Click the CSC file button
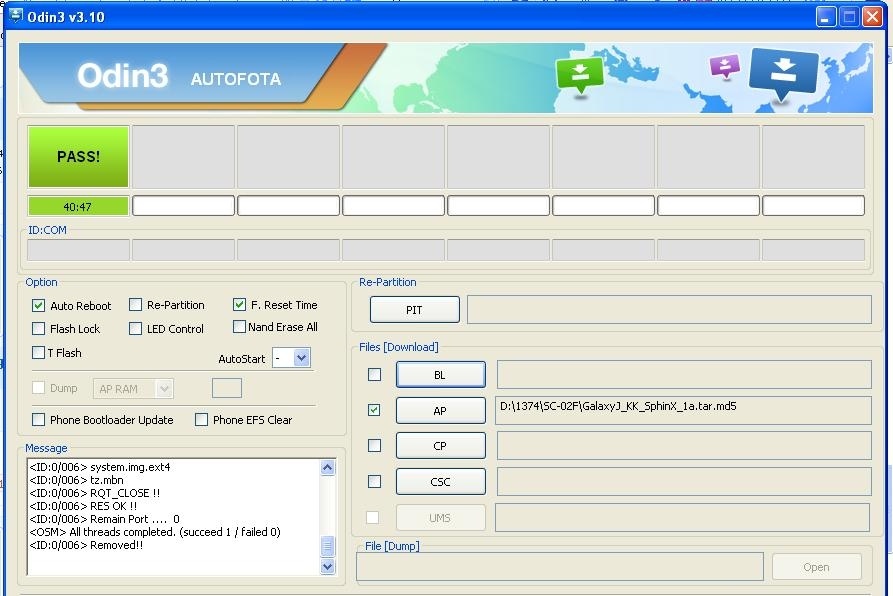 tap(441, 482)
